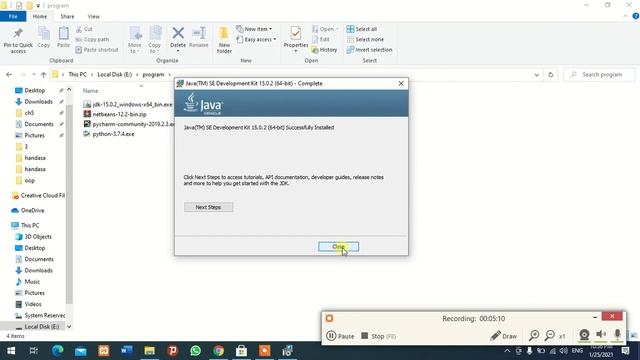The width and height of the screenshot is (640, 360).
Task: Click the Cut command
Action: pyautogui.click(x=84, y=29)
